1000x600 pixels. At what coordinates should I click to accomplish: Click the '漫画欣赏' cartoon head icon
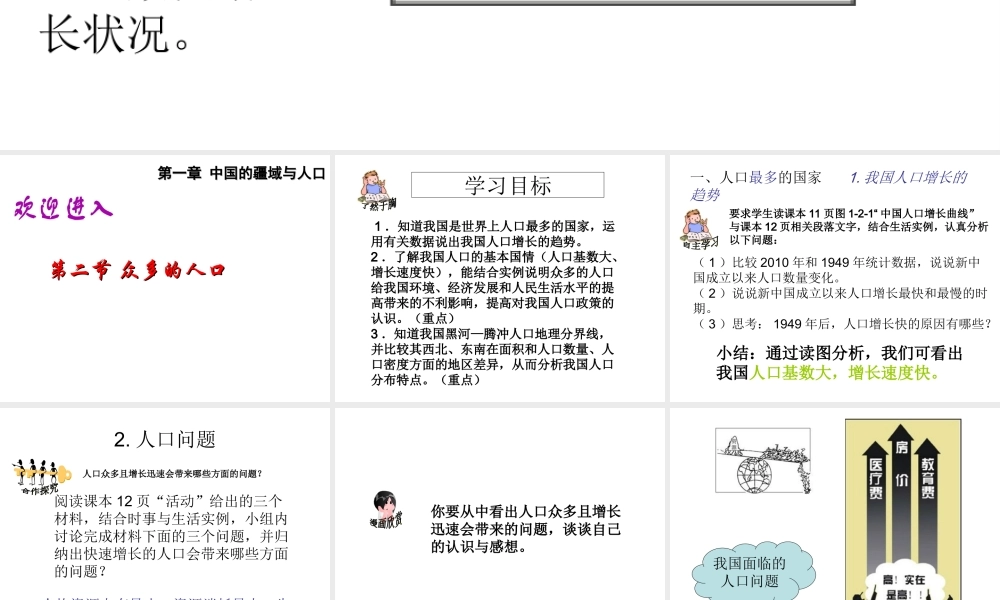point(386,509)
